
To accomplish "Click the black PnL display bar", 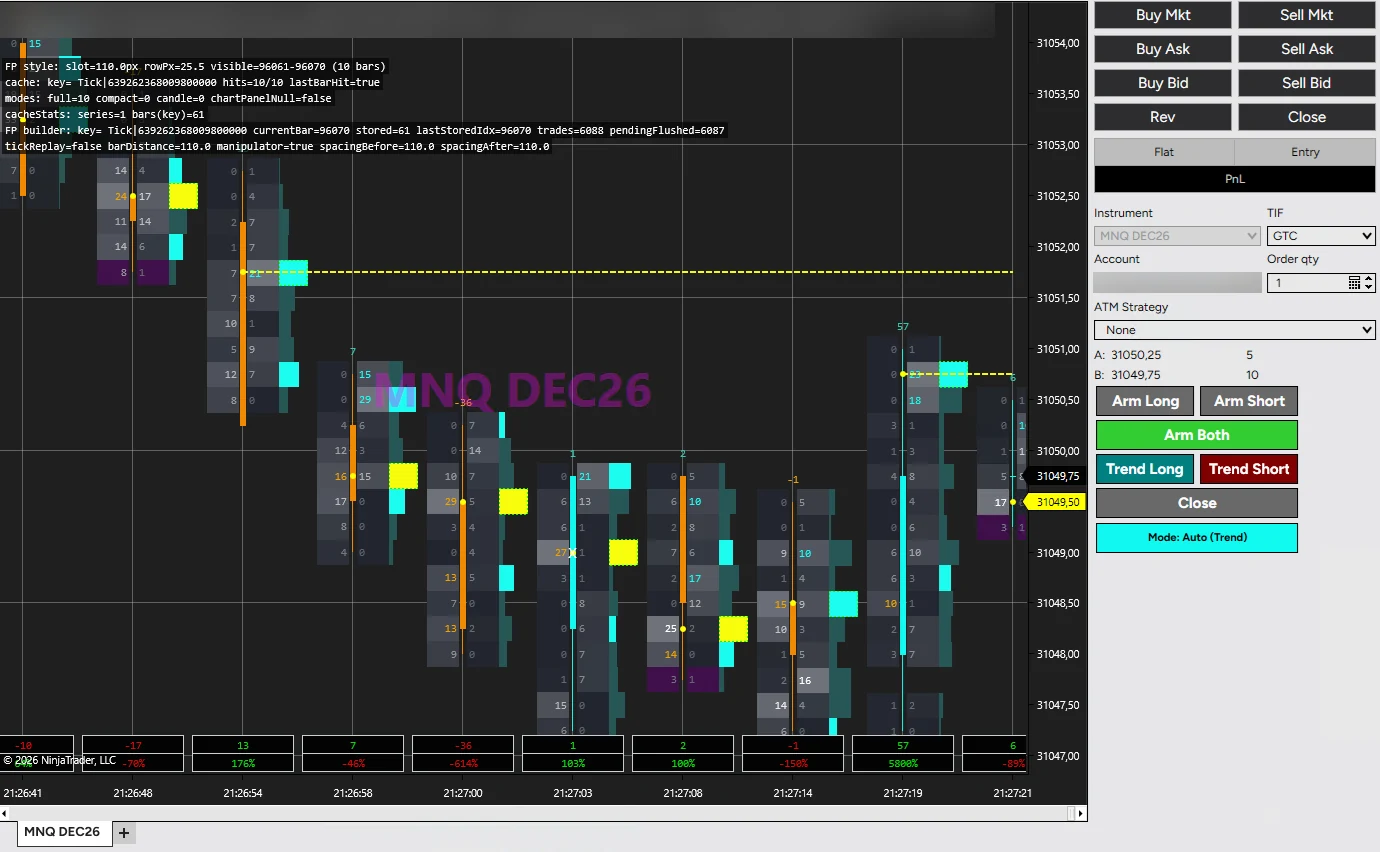I will (1235, 179).
